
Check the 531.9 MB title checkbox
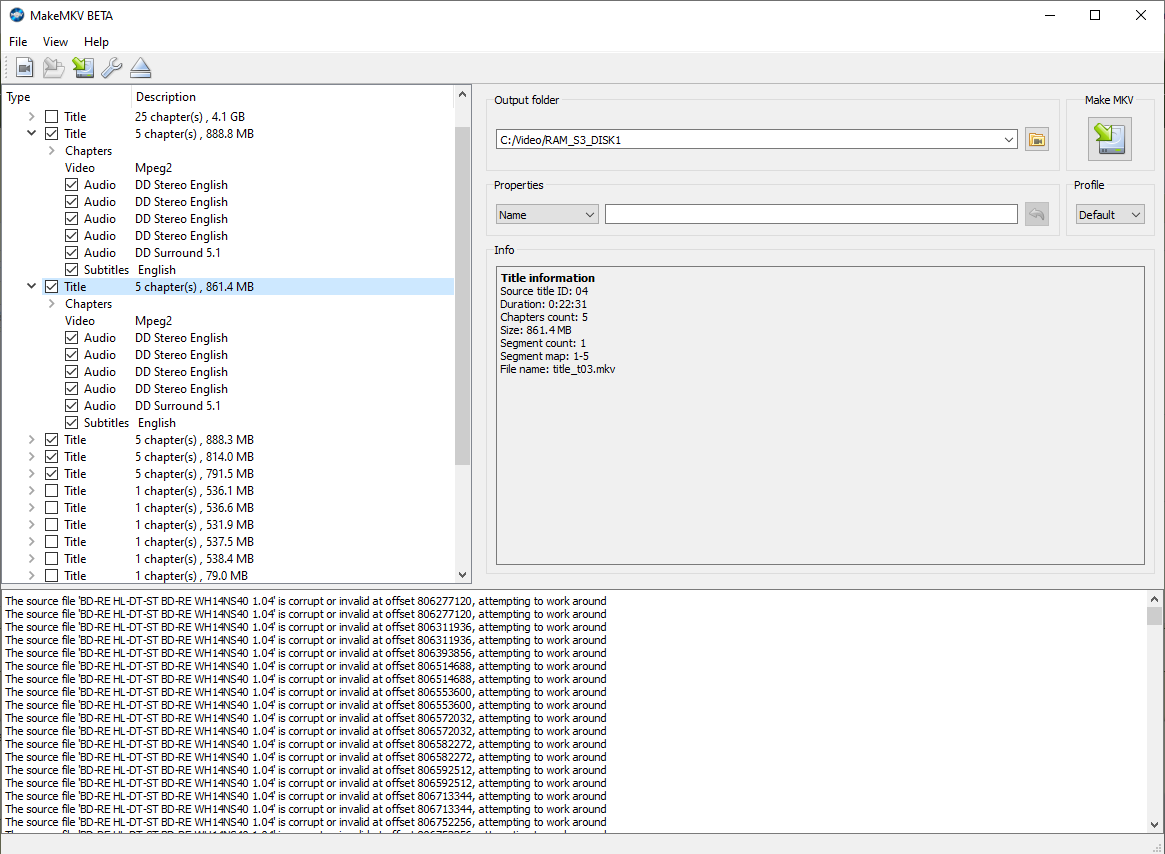pos(51,525)
